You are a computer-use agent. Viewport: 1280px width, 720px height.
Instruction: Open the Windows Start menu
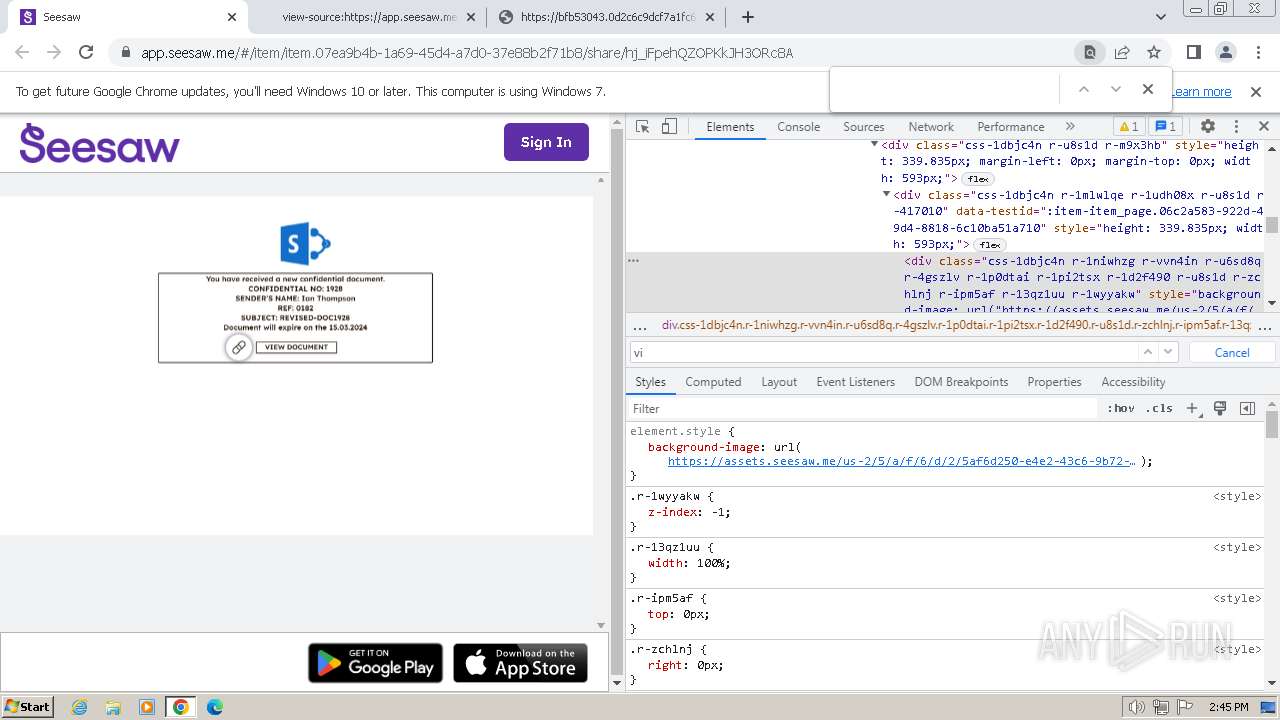(x=28, y=706)
